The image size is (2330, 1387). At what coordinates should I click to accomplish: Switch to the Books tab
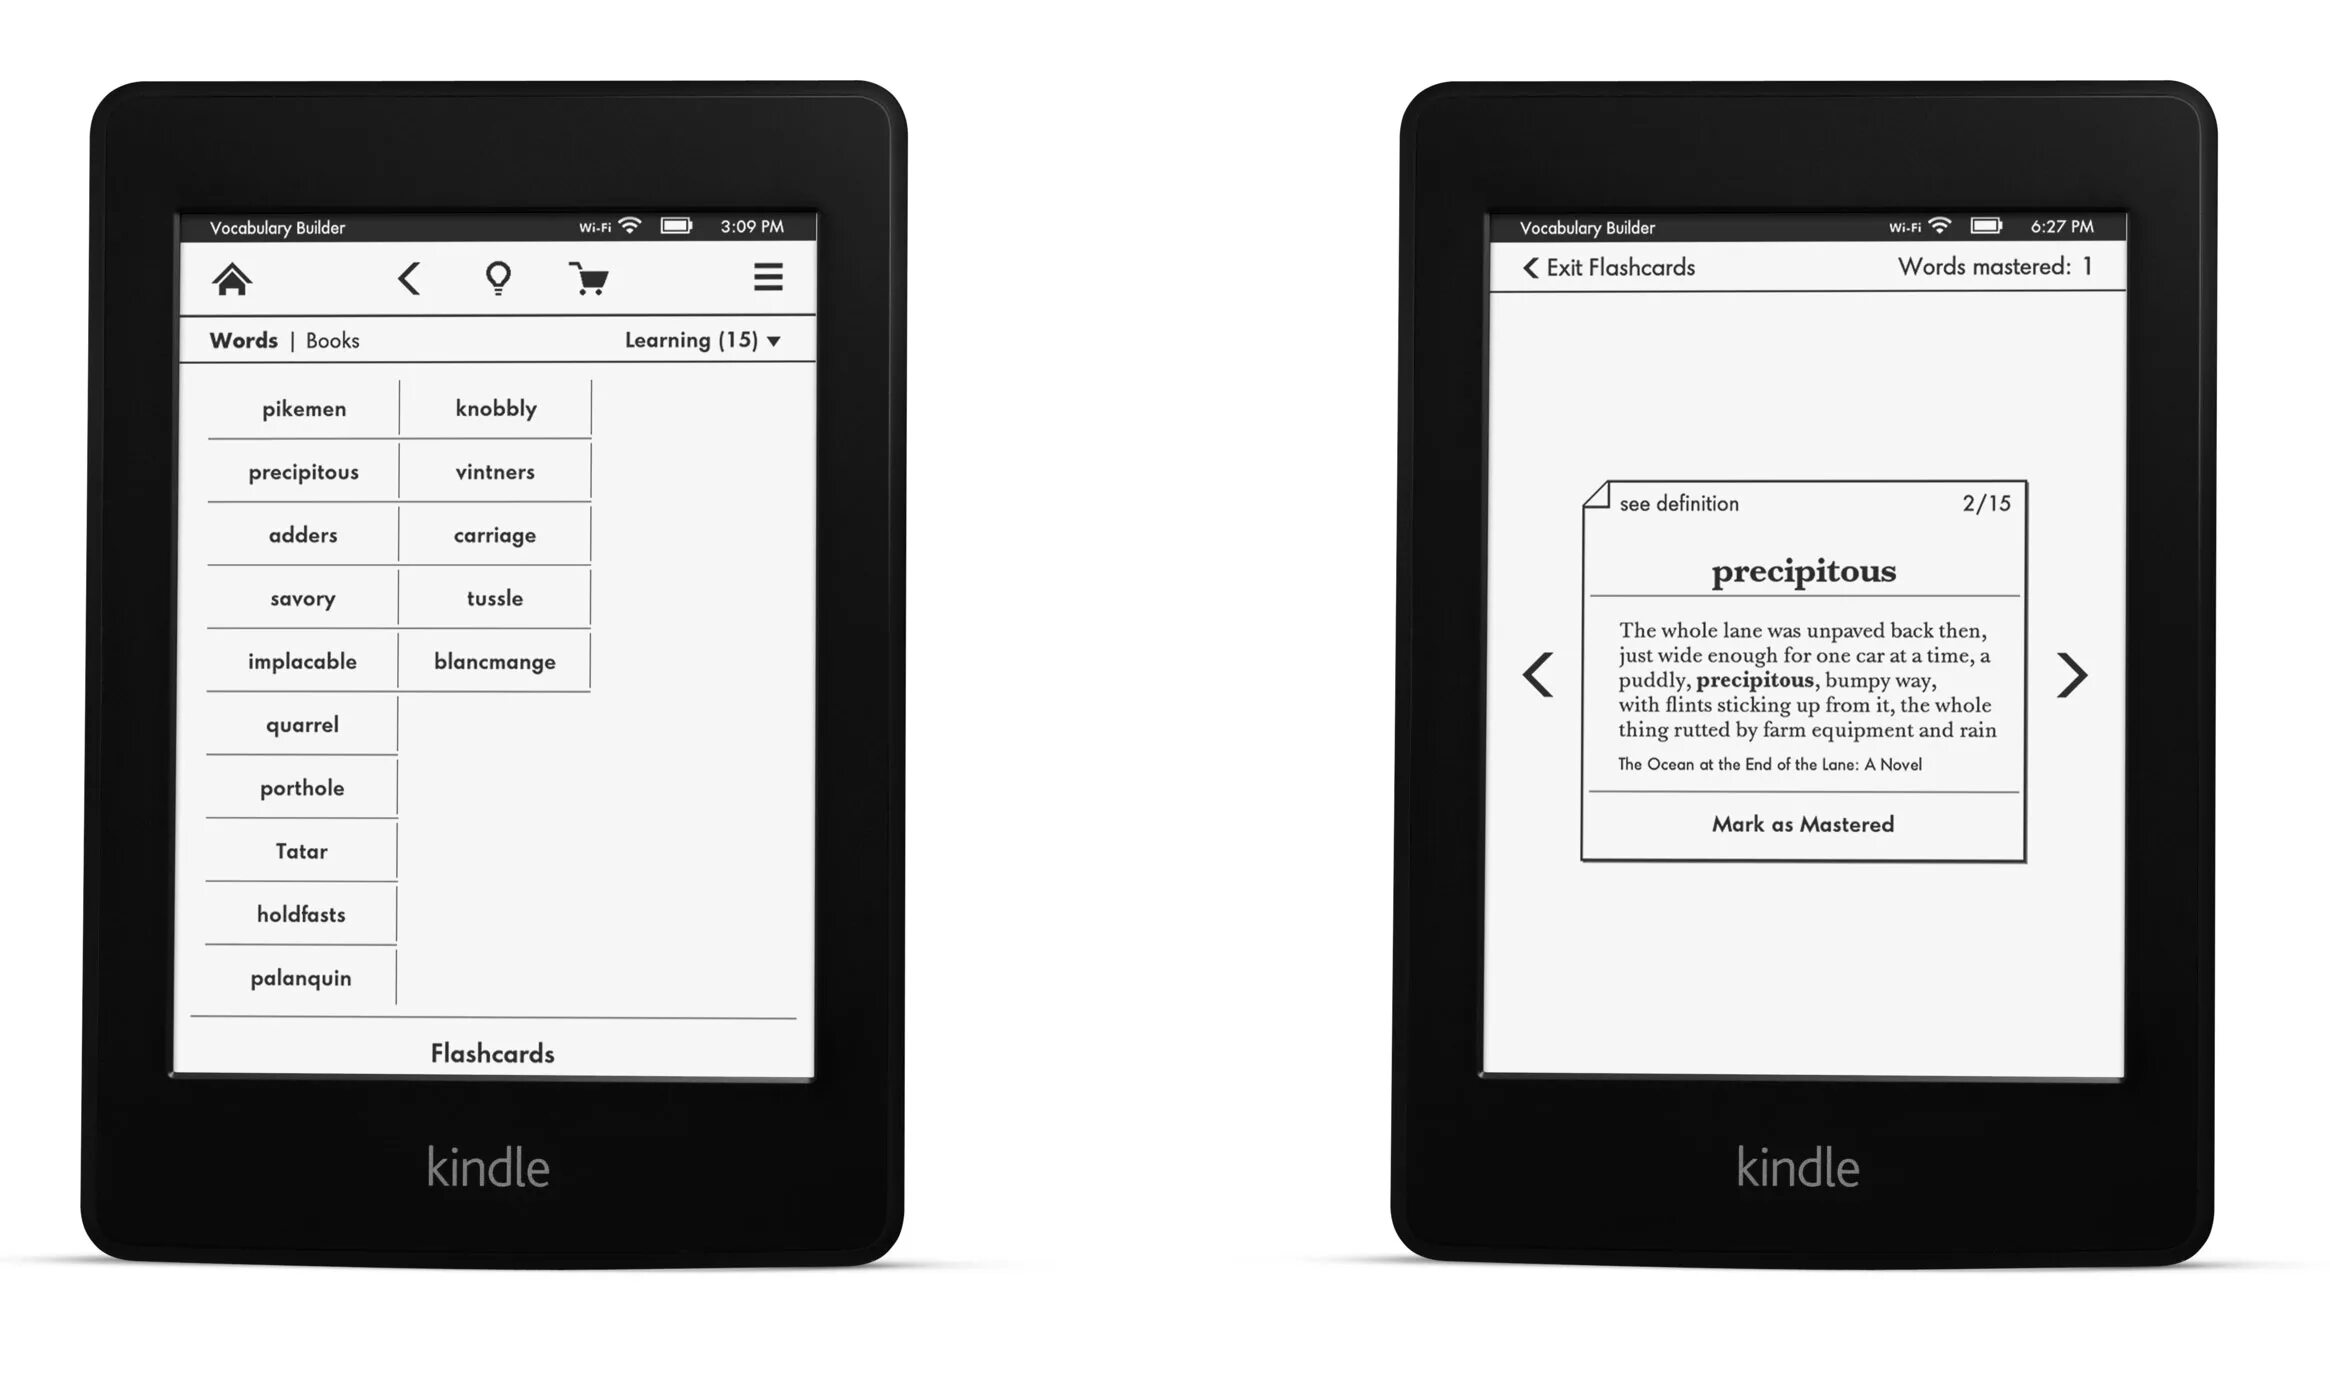tap(334, 342)
